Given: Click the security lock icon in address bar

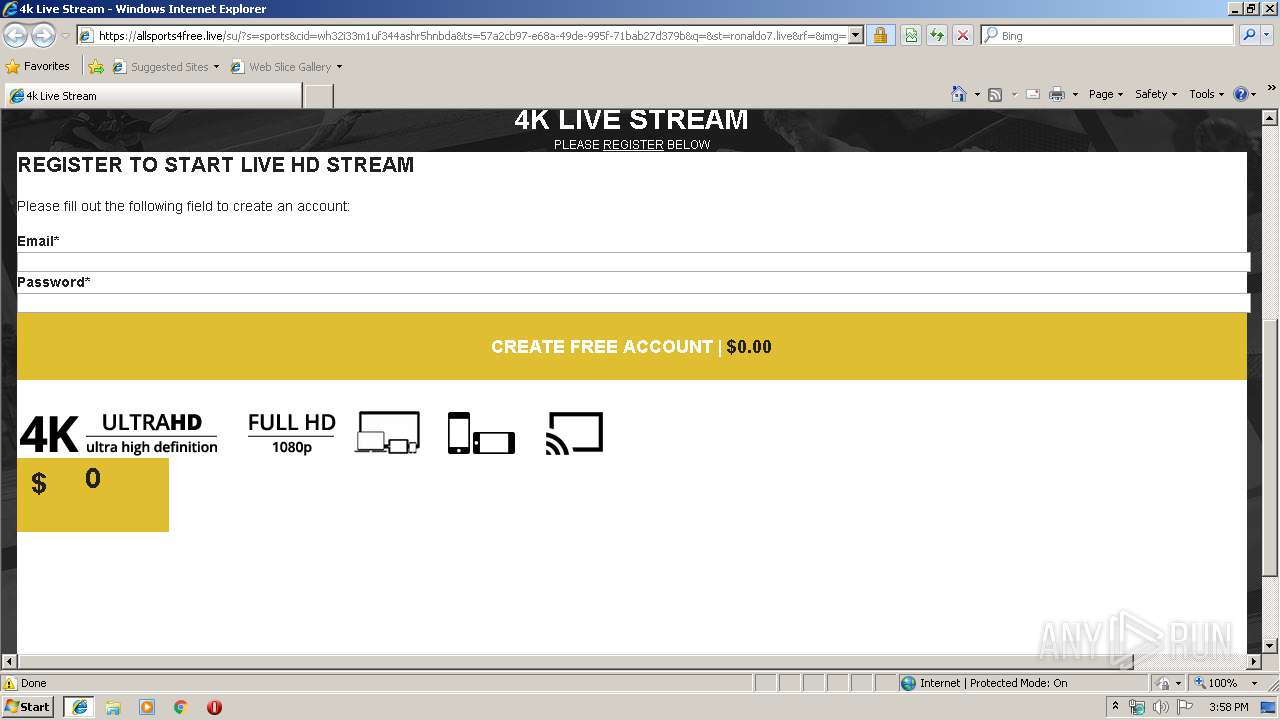Looking at the screenshot, I should tap(880, 35).
